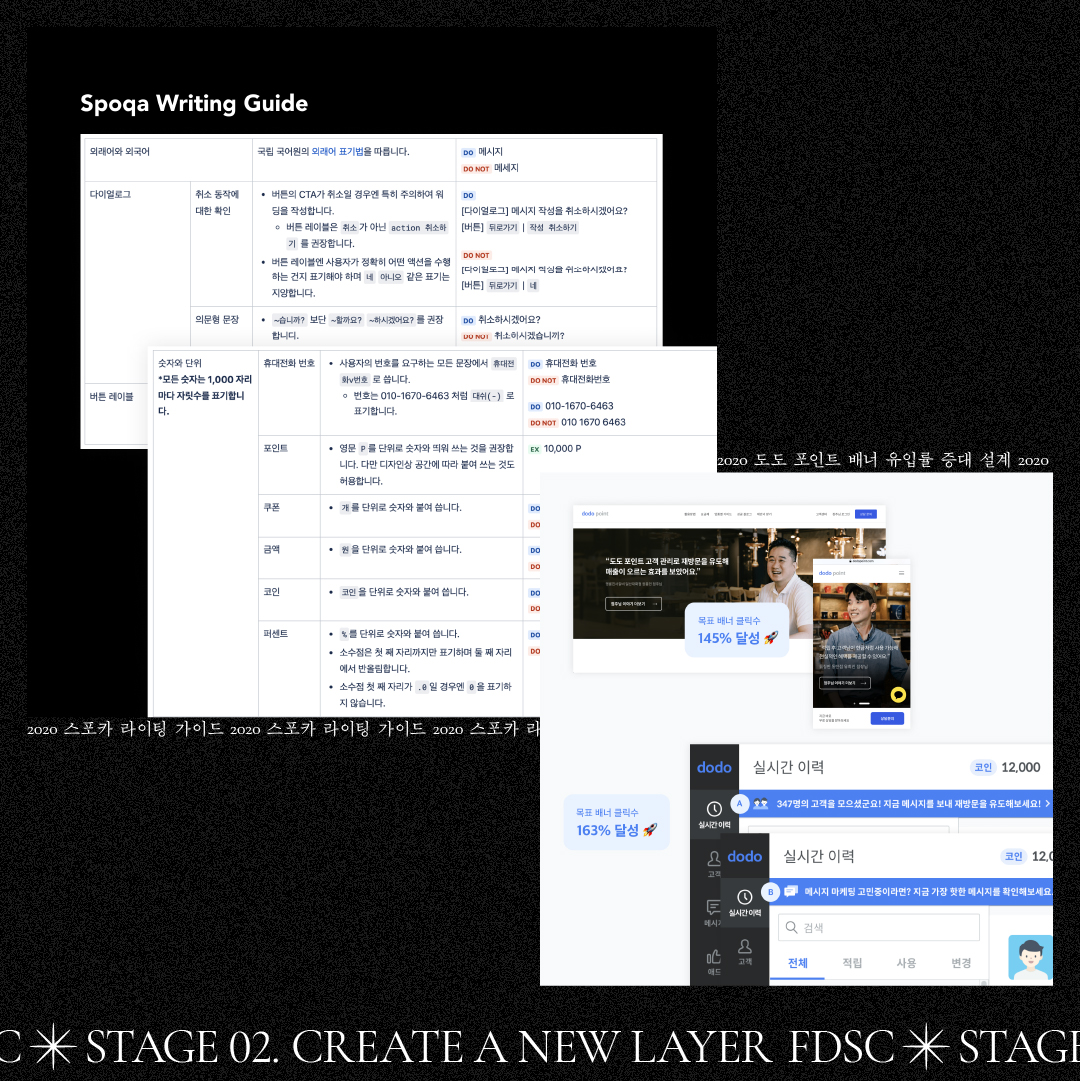This screenshot has height=1081, width=1080.
Task: Open 고객 person icon in dashboard B sidebar
Action: coord(744,947)
